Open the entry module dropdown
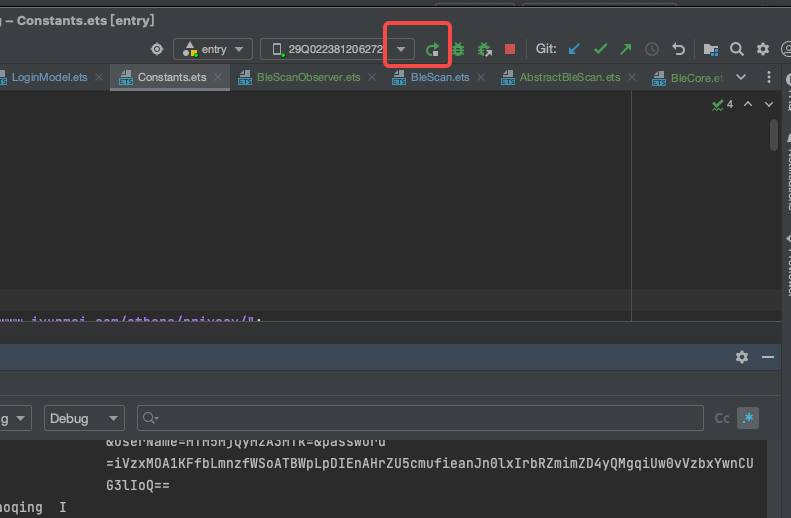Image resolution: width=791 pixels, height=518 pixels. tap(213, 49)
